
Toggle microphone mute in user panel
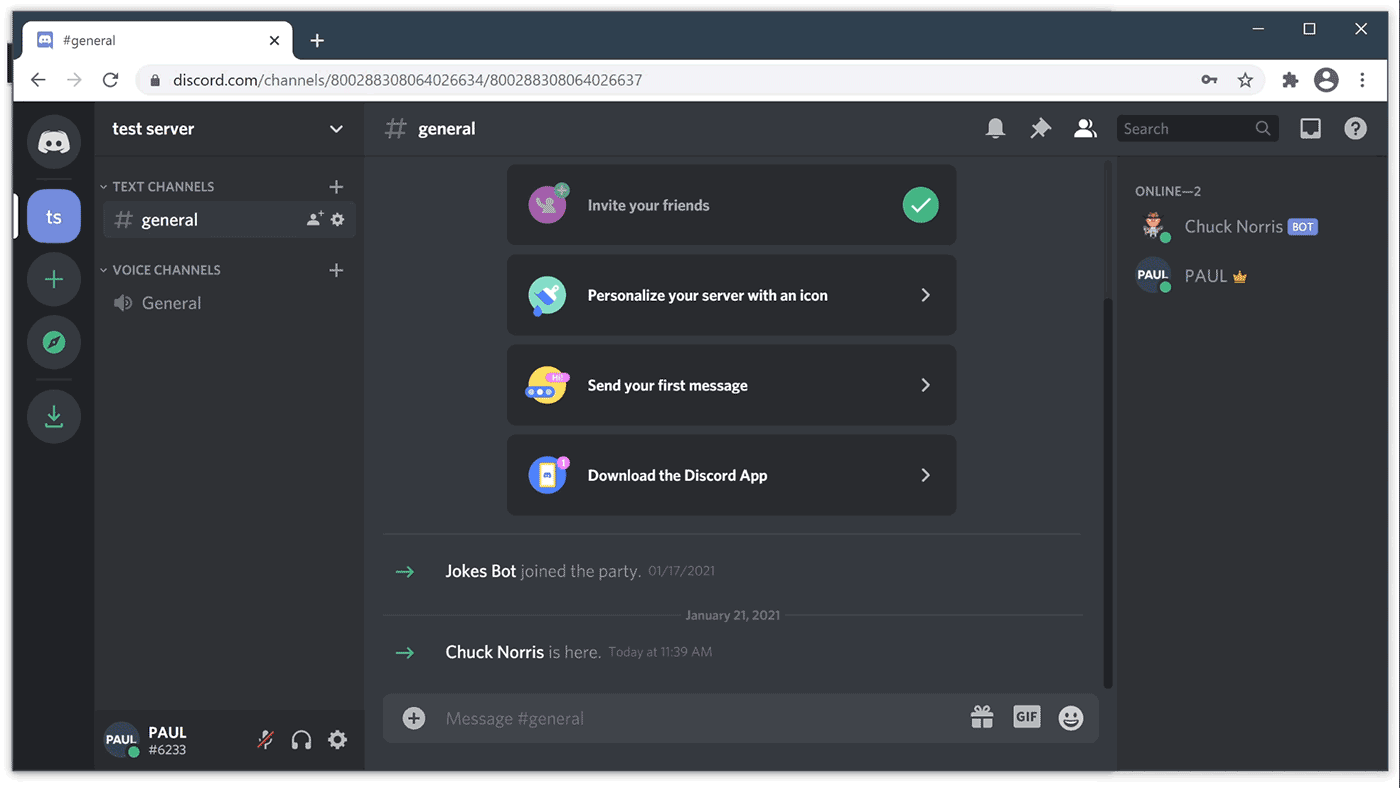[x=265, y=740]
